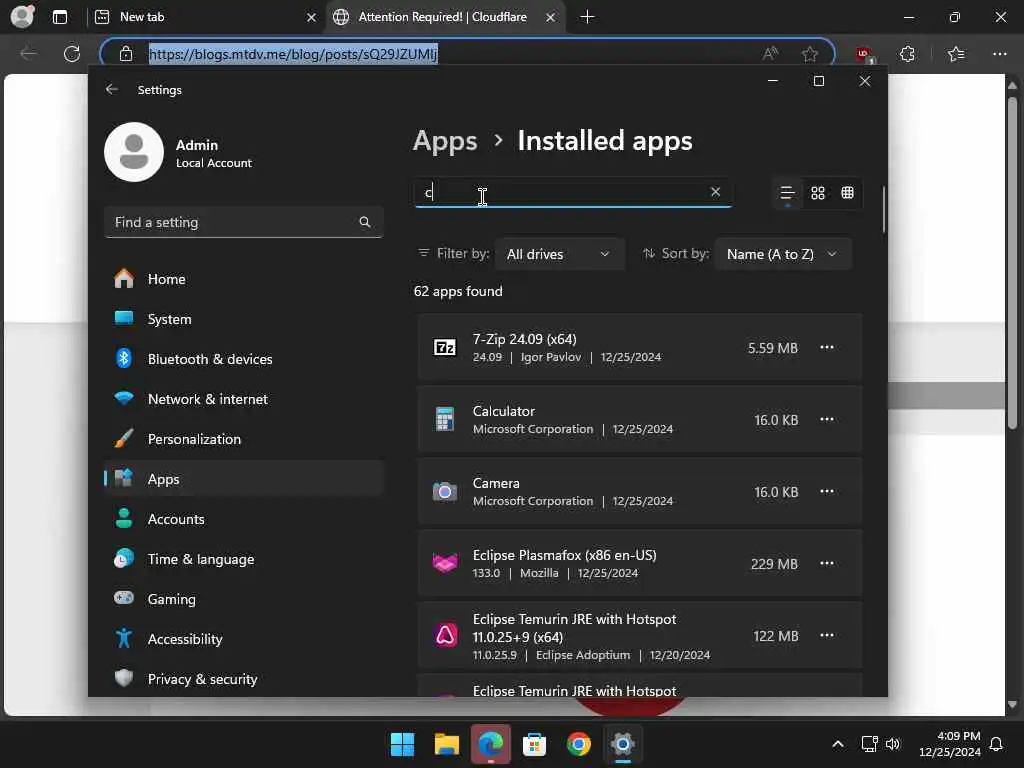The image size is (1024, 768).
Task: Open more options for Eclipse Plasmafox
Action: (827, 563)
